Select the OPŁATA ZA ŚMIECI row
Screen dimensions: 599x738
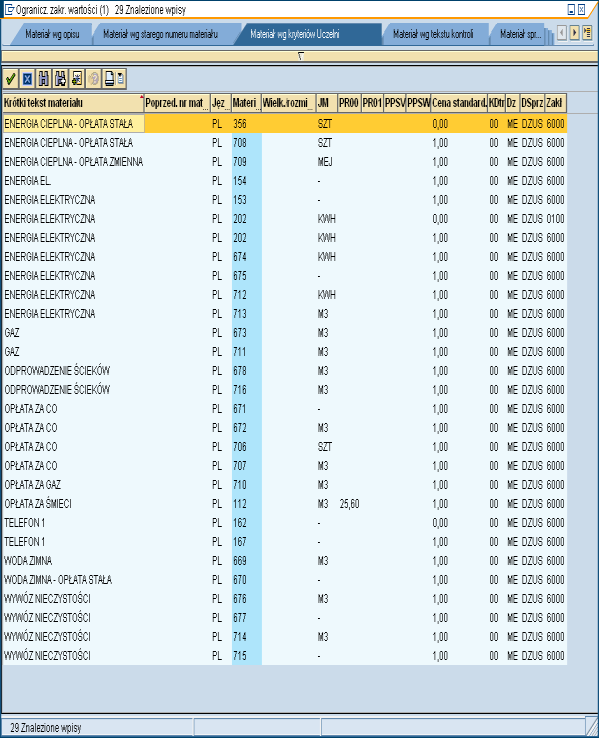coord(285,504)
